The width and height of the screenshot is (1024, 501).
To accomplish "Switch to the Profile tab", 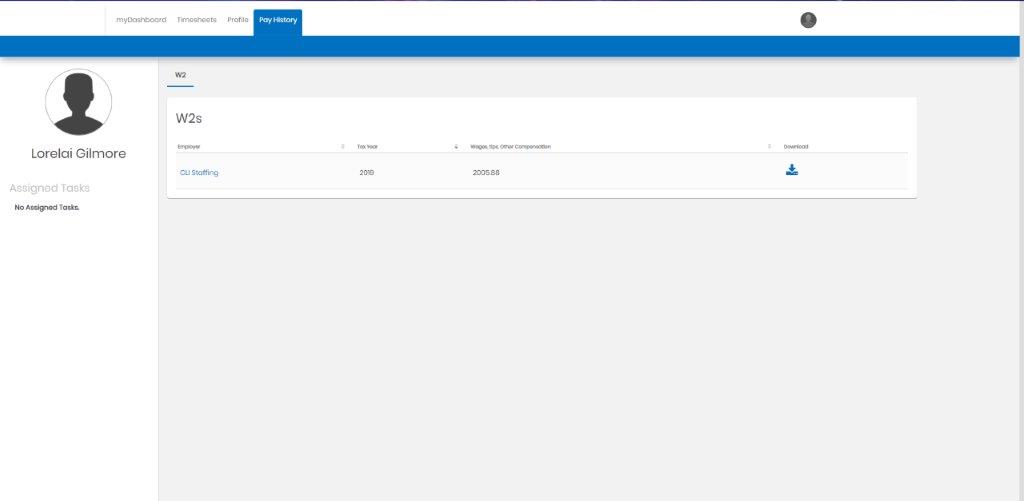I will point(238,20).
